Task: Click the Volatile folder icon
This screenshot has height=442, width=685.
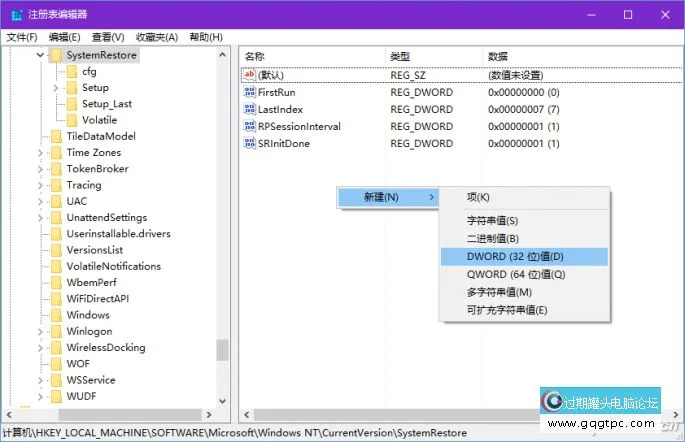Action: [x=72, y=120]
